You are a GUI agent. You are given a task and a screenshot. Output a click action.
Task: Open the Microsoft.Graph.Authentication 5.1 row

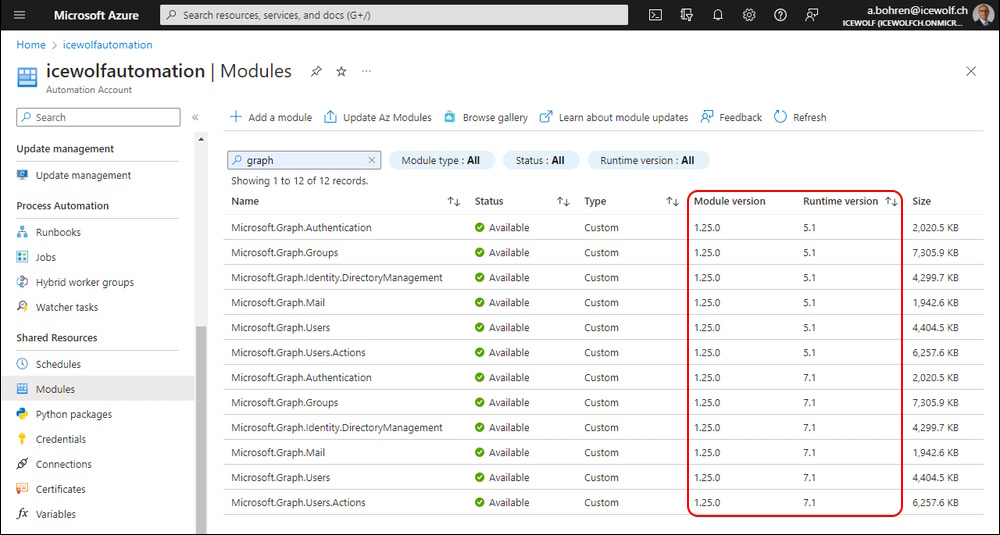[x=603, y=228]
